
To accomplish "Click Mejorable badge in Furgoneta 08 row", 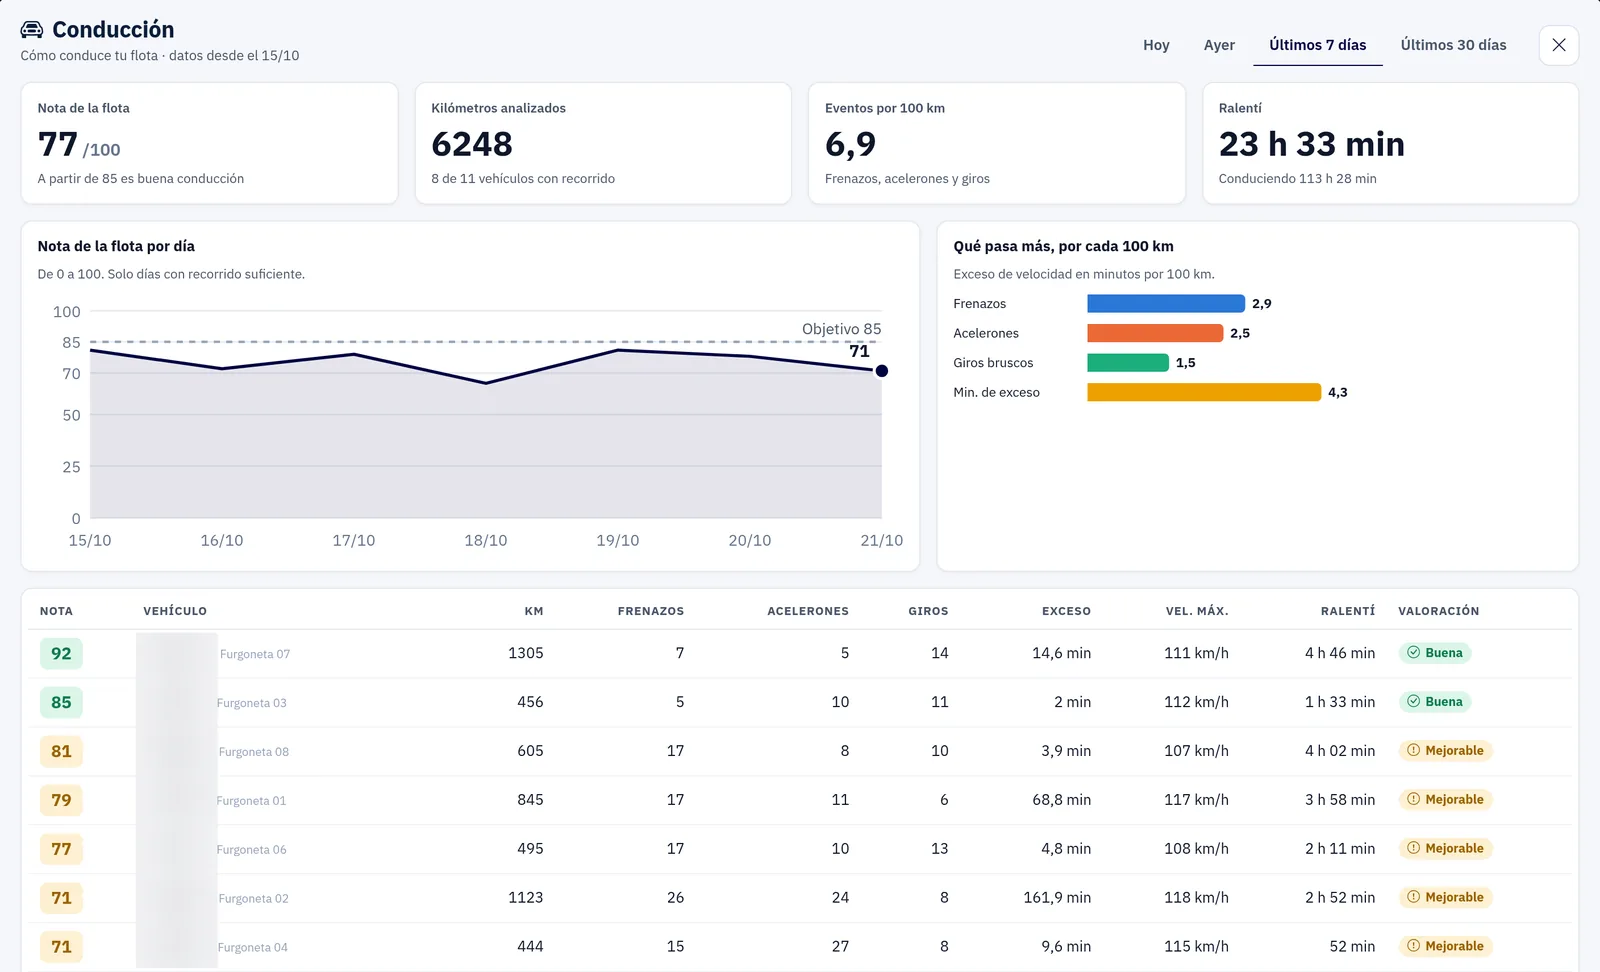I will [x=1445, y=751].
